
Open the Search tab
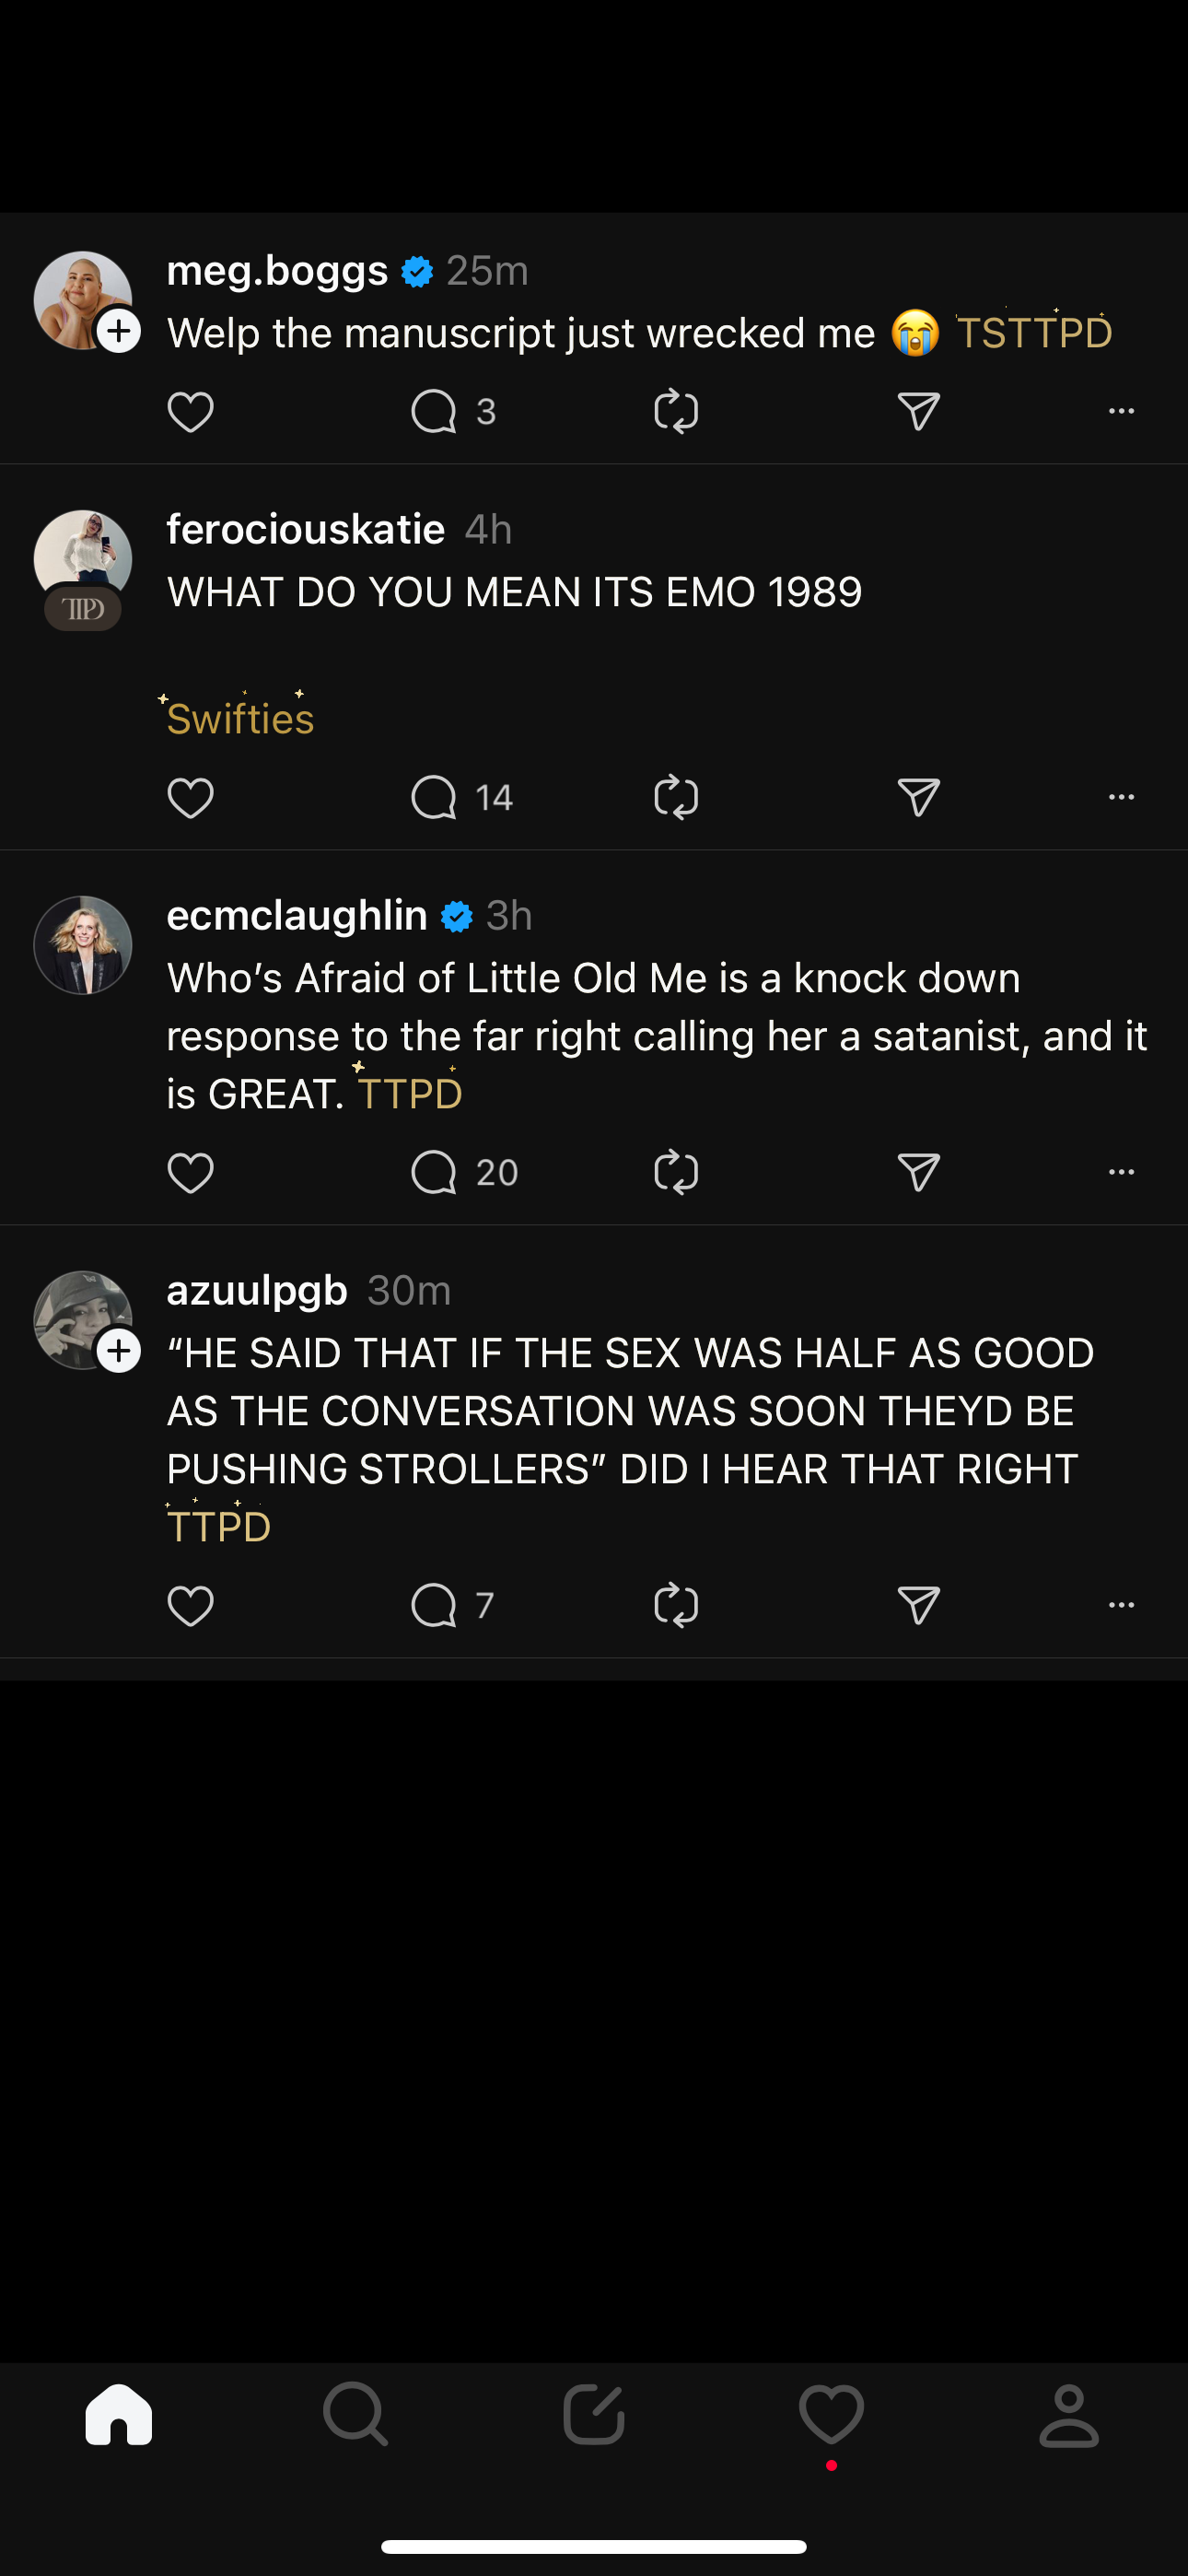click(356, 2415)
